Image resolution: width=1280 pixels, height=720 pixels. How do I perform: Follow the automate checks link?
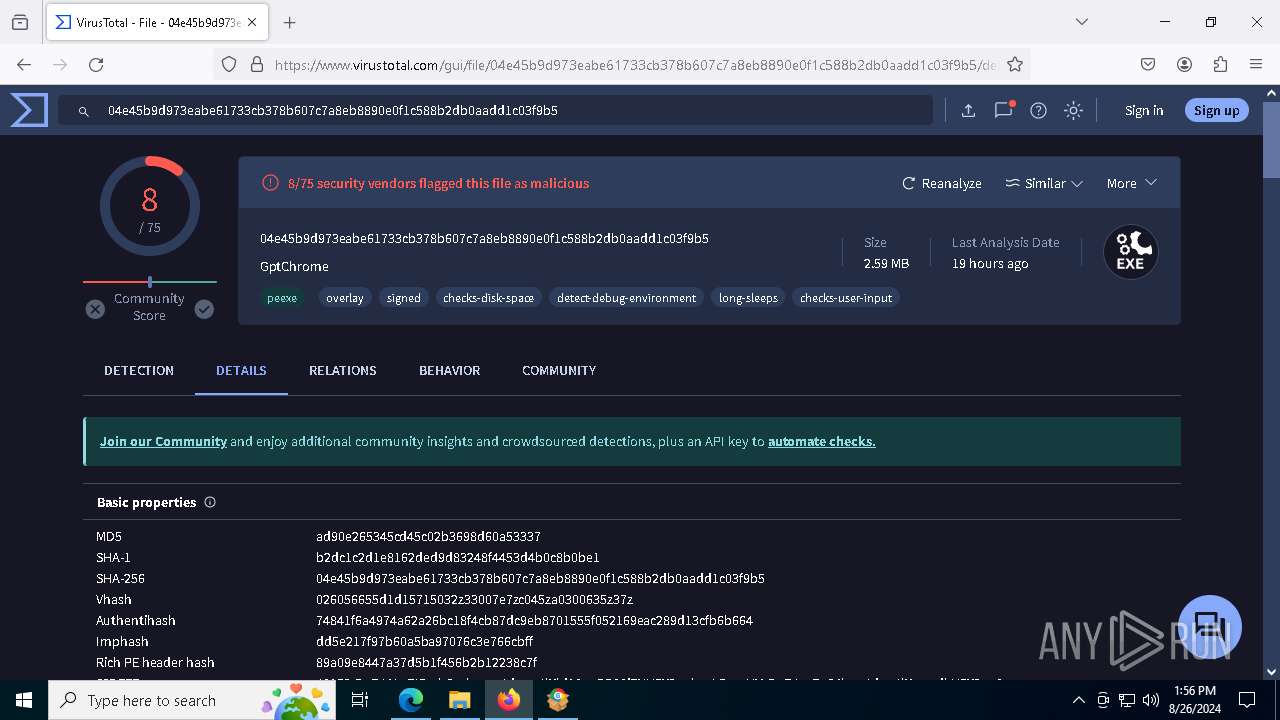coord(822,441)
